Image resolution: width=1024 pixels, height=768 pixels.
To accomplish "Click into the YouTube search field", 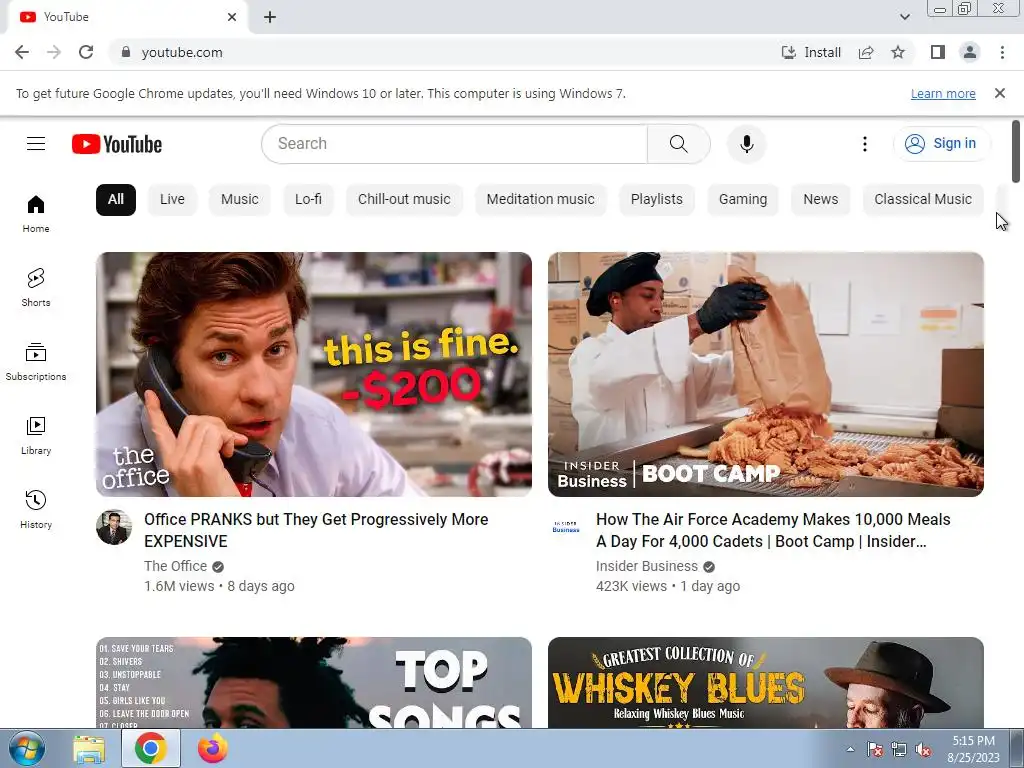I will pyautogui.click(x=455, y=144).
